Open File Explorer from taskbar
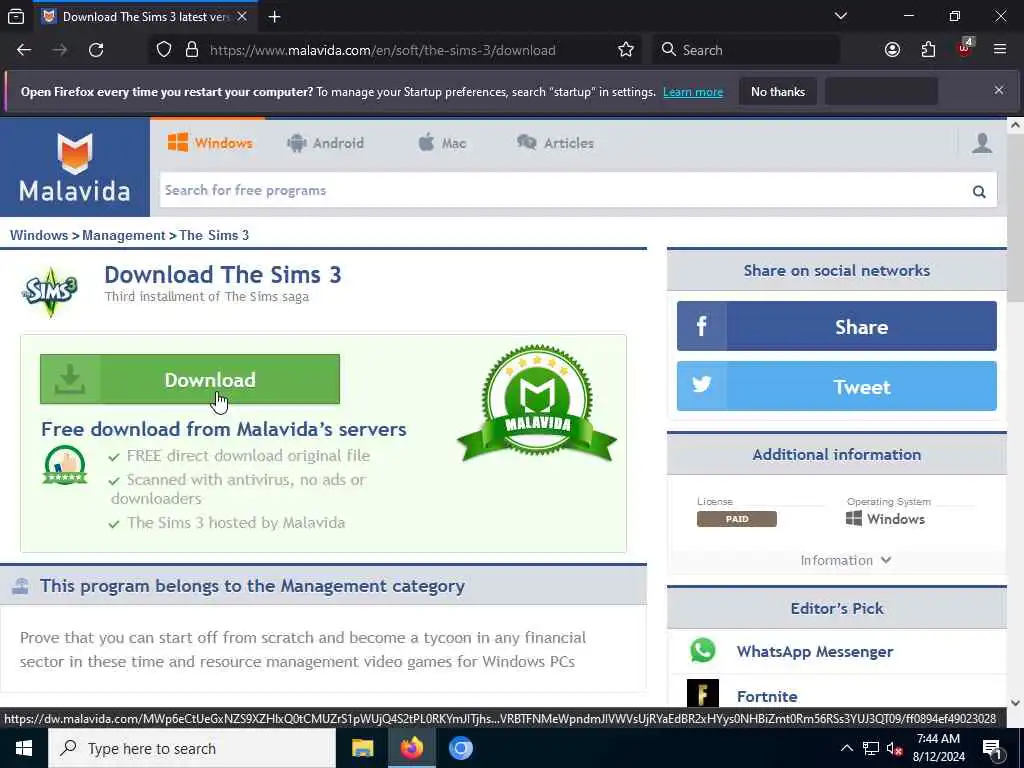1024x768 pixels. pos(362,748)
